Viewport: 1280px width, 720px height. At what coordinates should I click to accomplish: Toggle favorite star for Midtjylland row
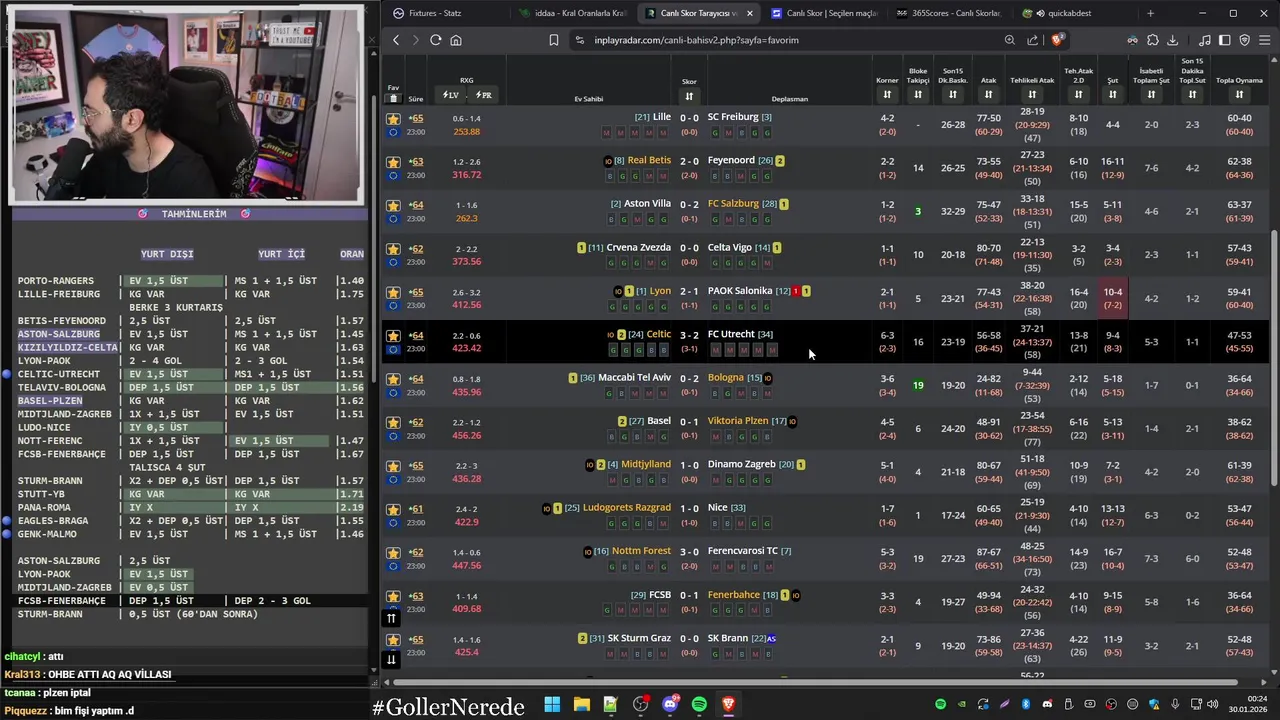pyautogui.click(x=393, y=466)
